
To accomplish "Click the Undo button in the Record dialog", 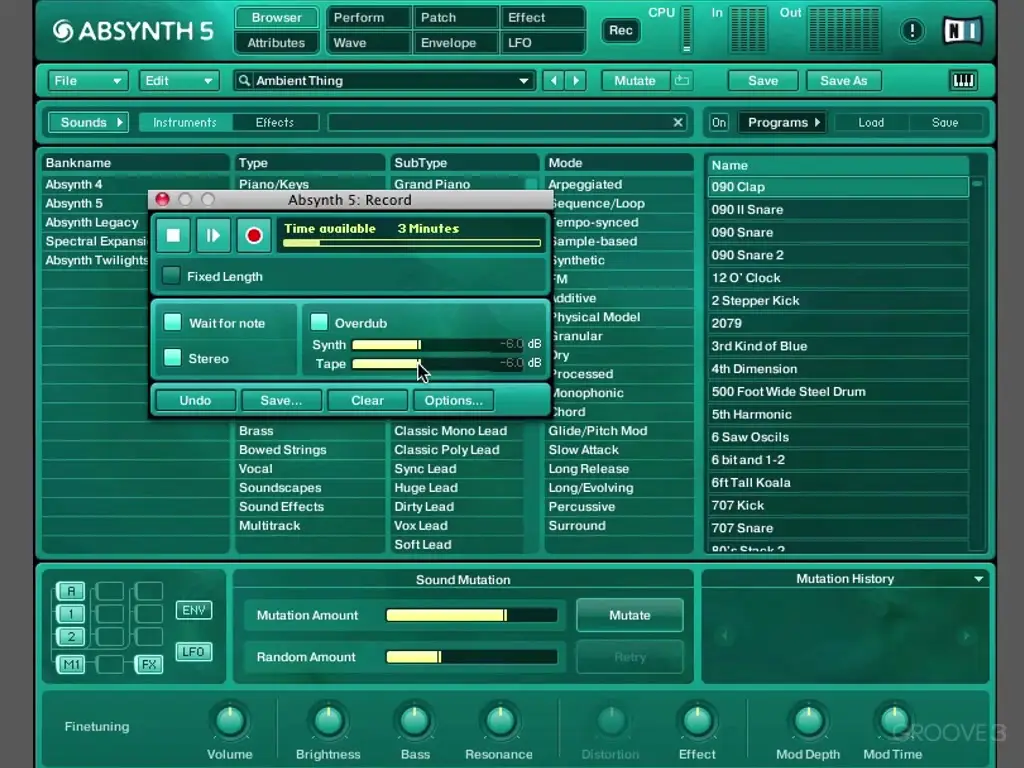I will 195,400.
